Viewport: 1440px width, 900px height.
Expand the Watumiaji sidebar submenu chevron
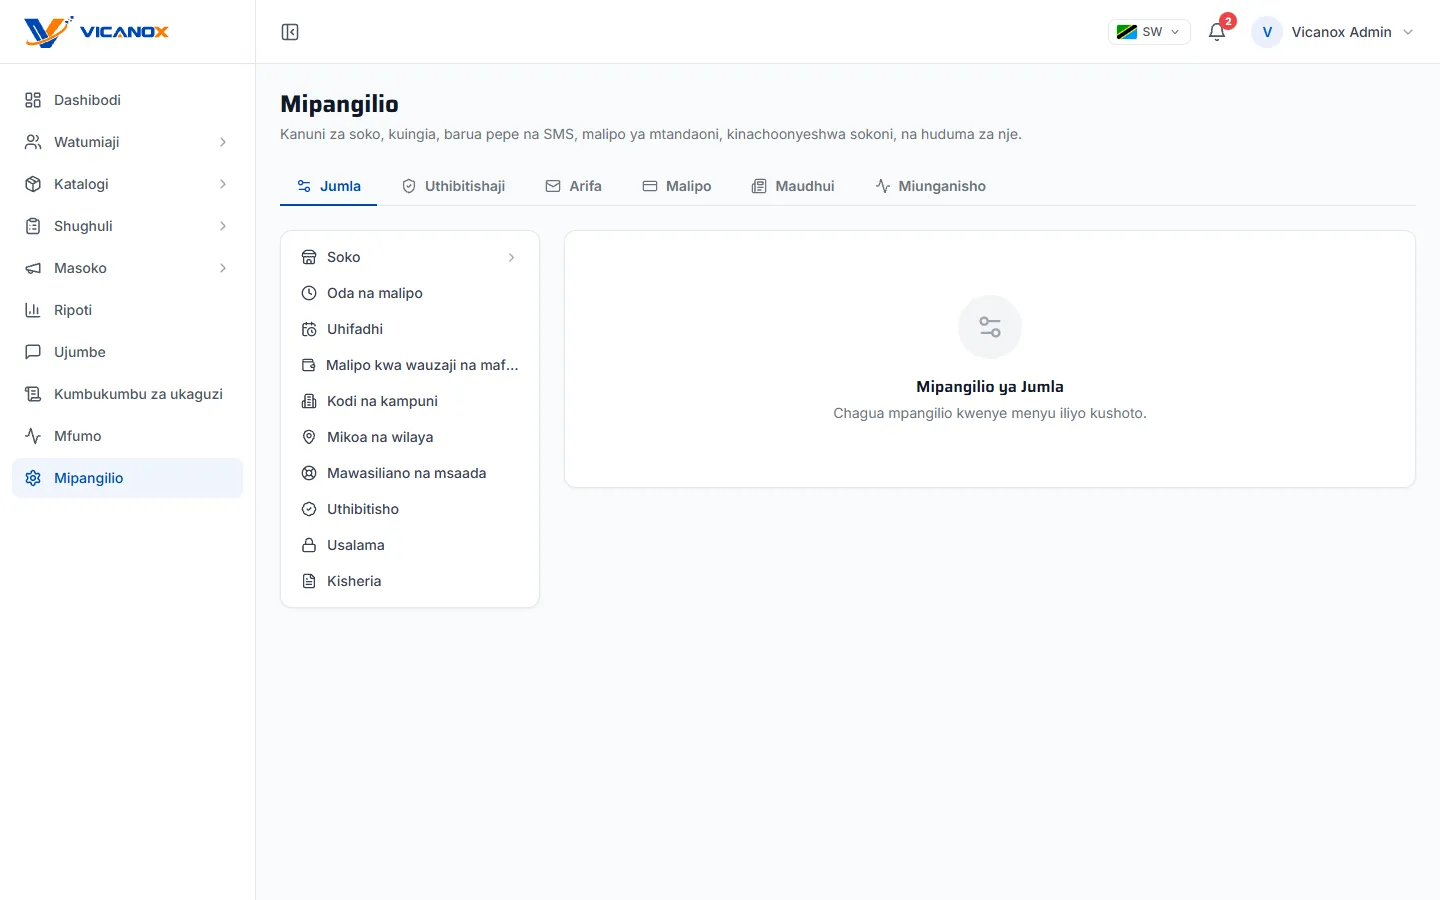(223, 142)
